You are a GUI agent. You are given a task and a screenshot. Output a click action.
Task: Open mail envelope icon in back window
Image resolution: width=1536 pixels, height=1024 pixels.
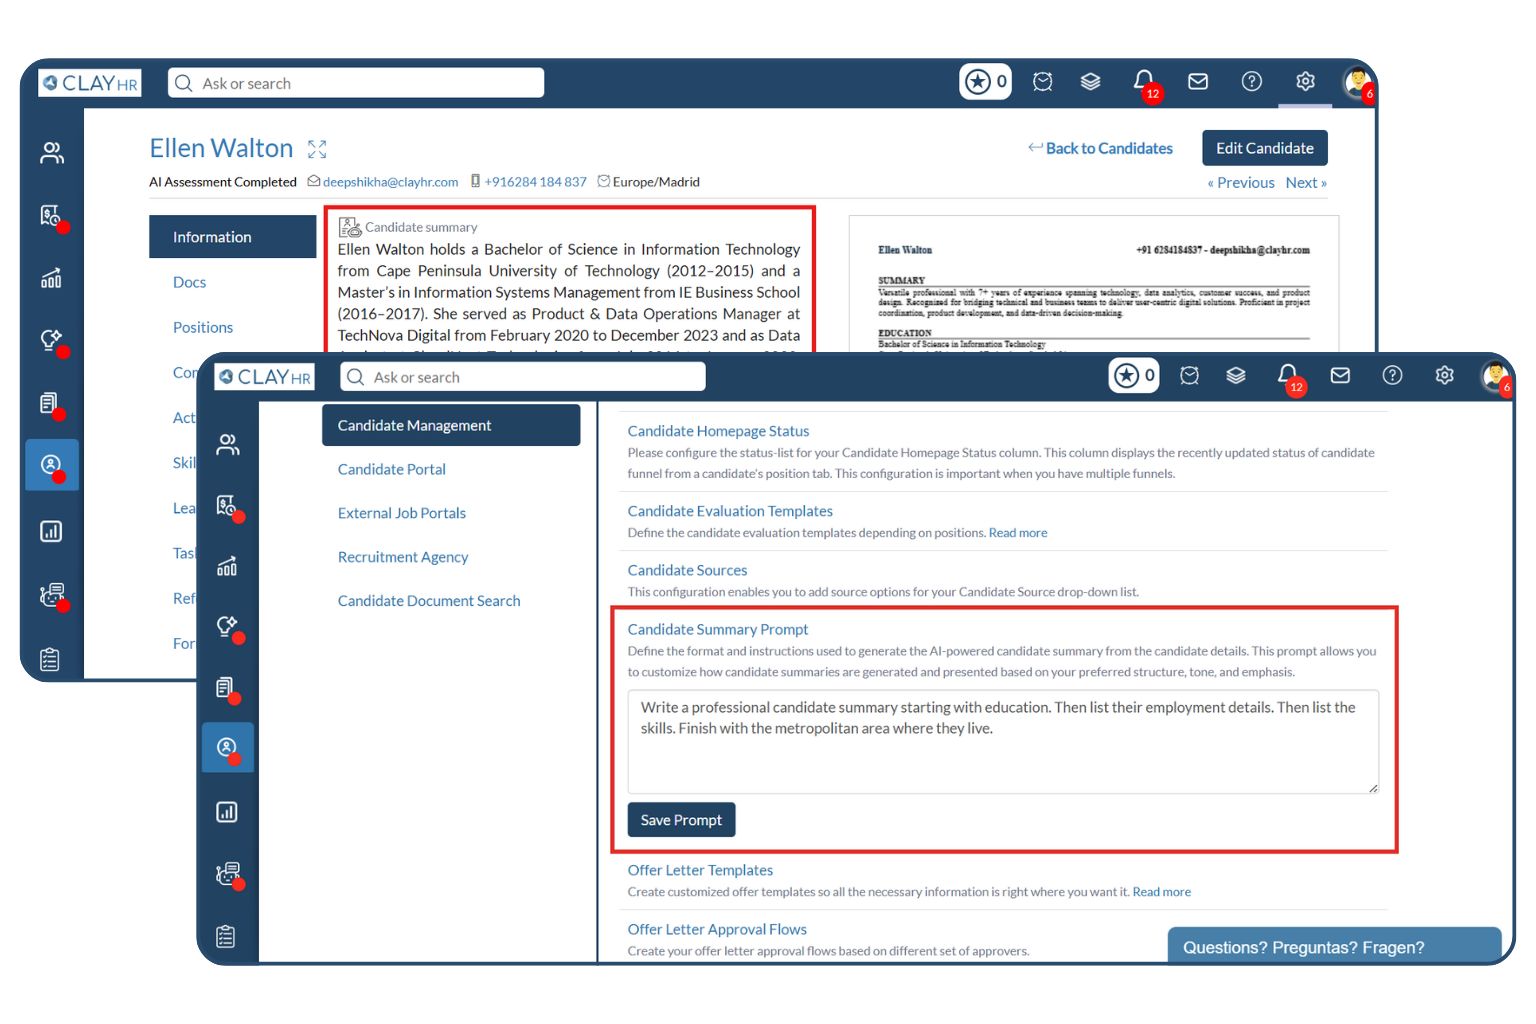pos(1198,82)
